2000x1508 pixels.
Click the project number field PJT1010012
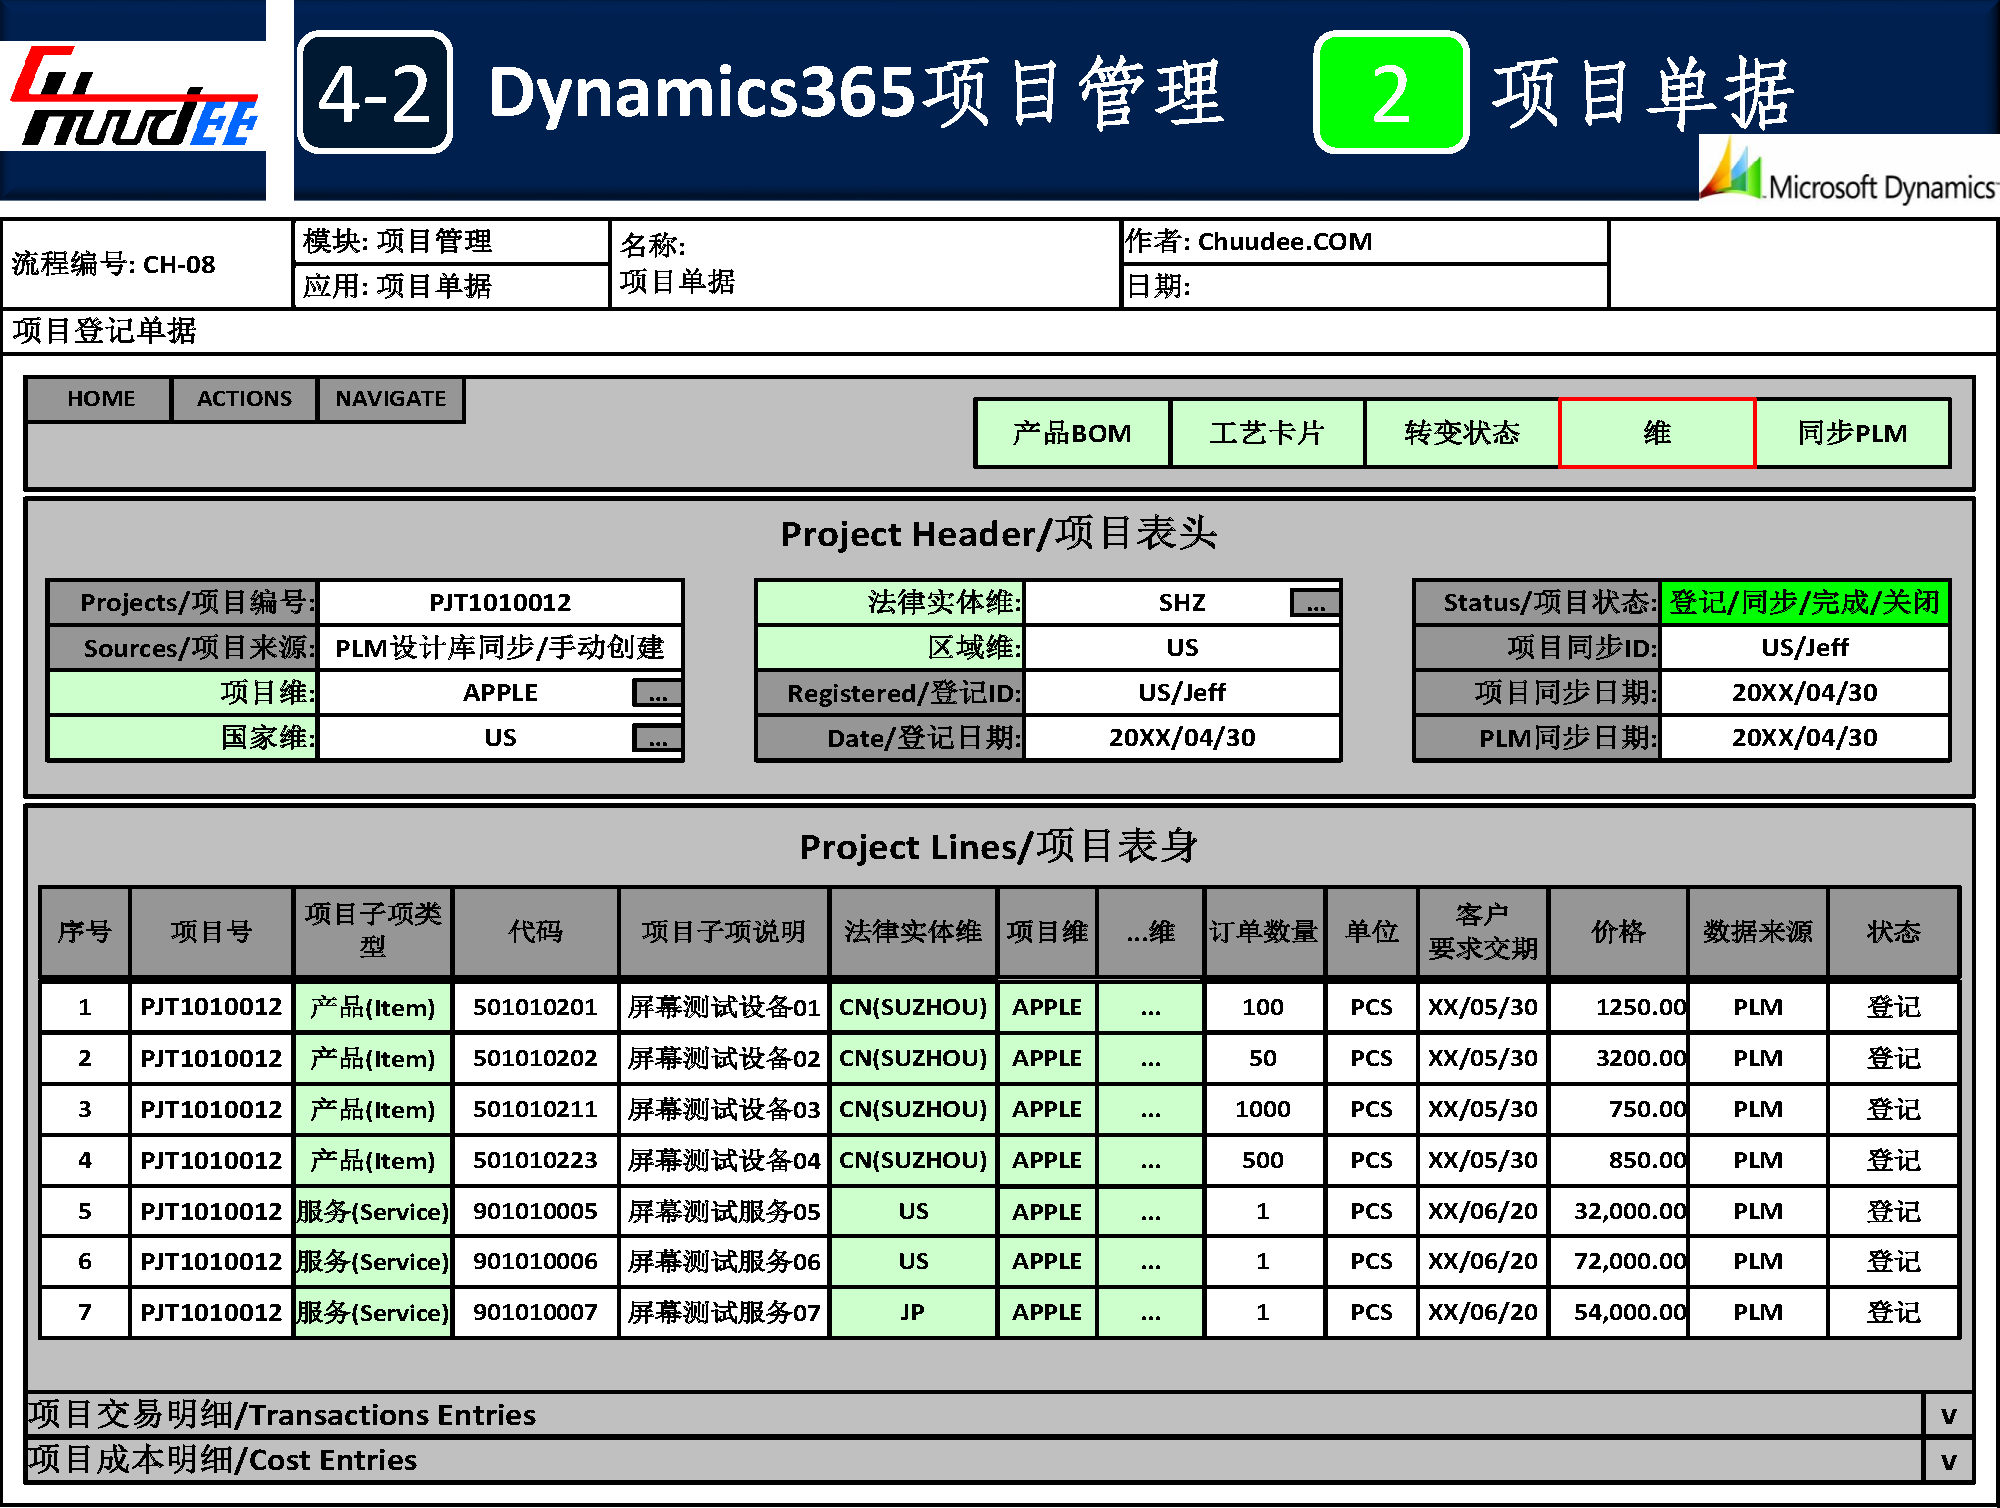[499, 603]
